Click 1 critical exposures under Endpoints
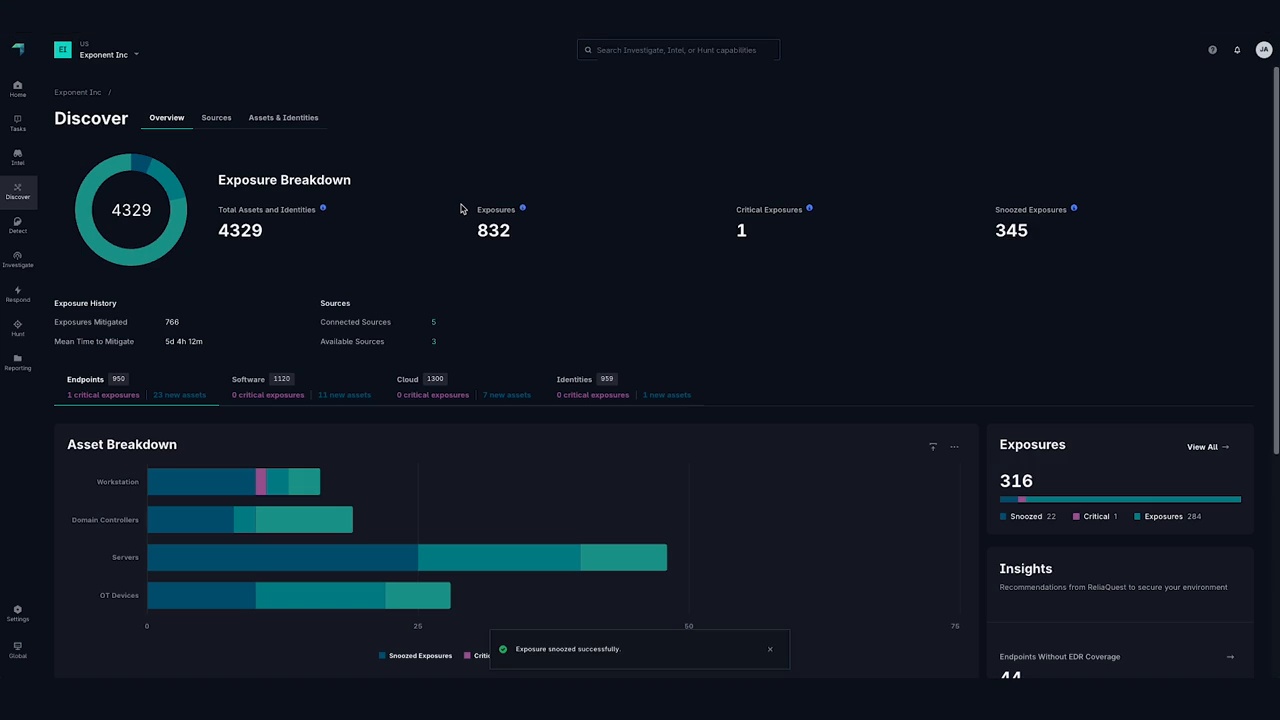The height and width of the screenshot is (720, 1280). tap(103, 395)
